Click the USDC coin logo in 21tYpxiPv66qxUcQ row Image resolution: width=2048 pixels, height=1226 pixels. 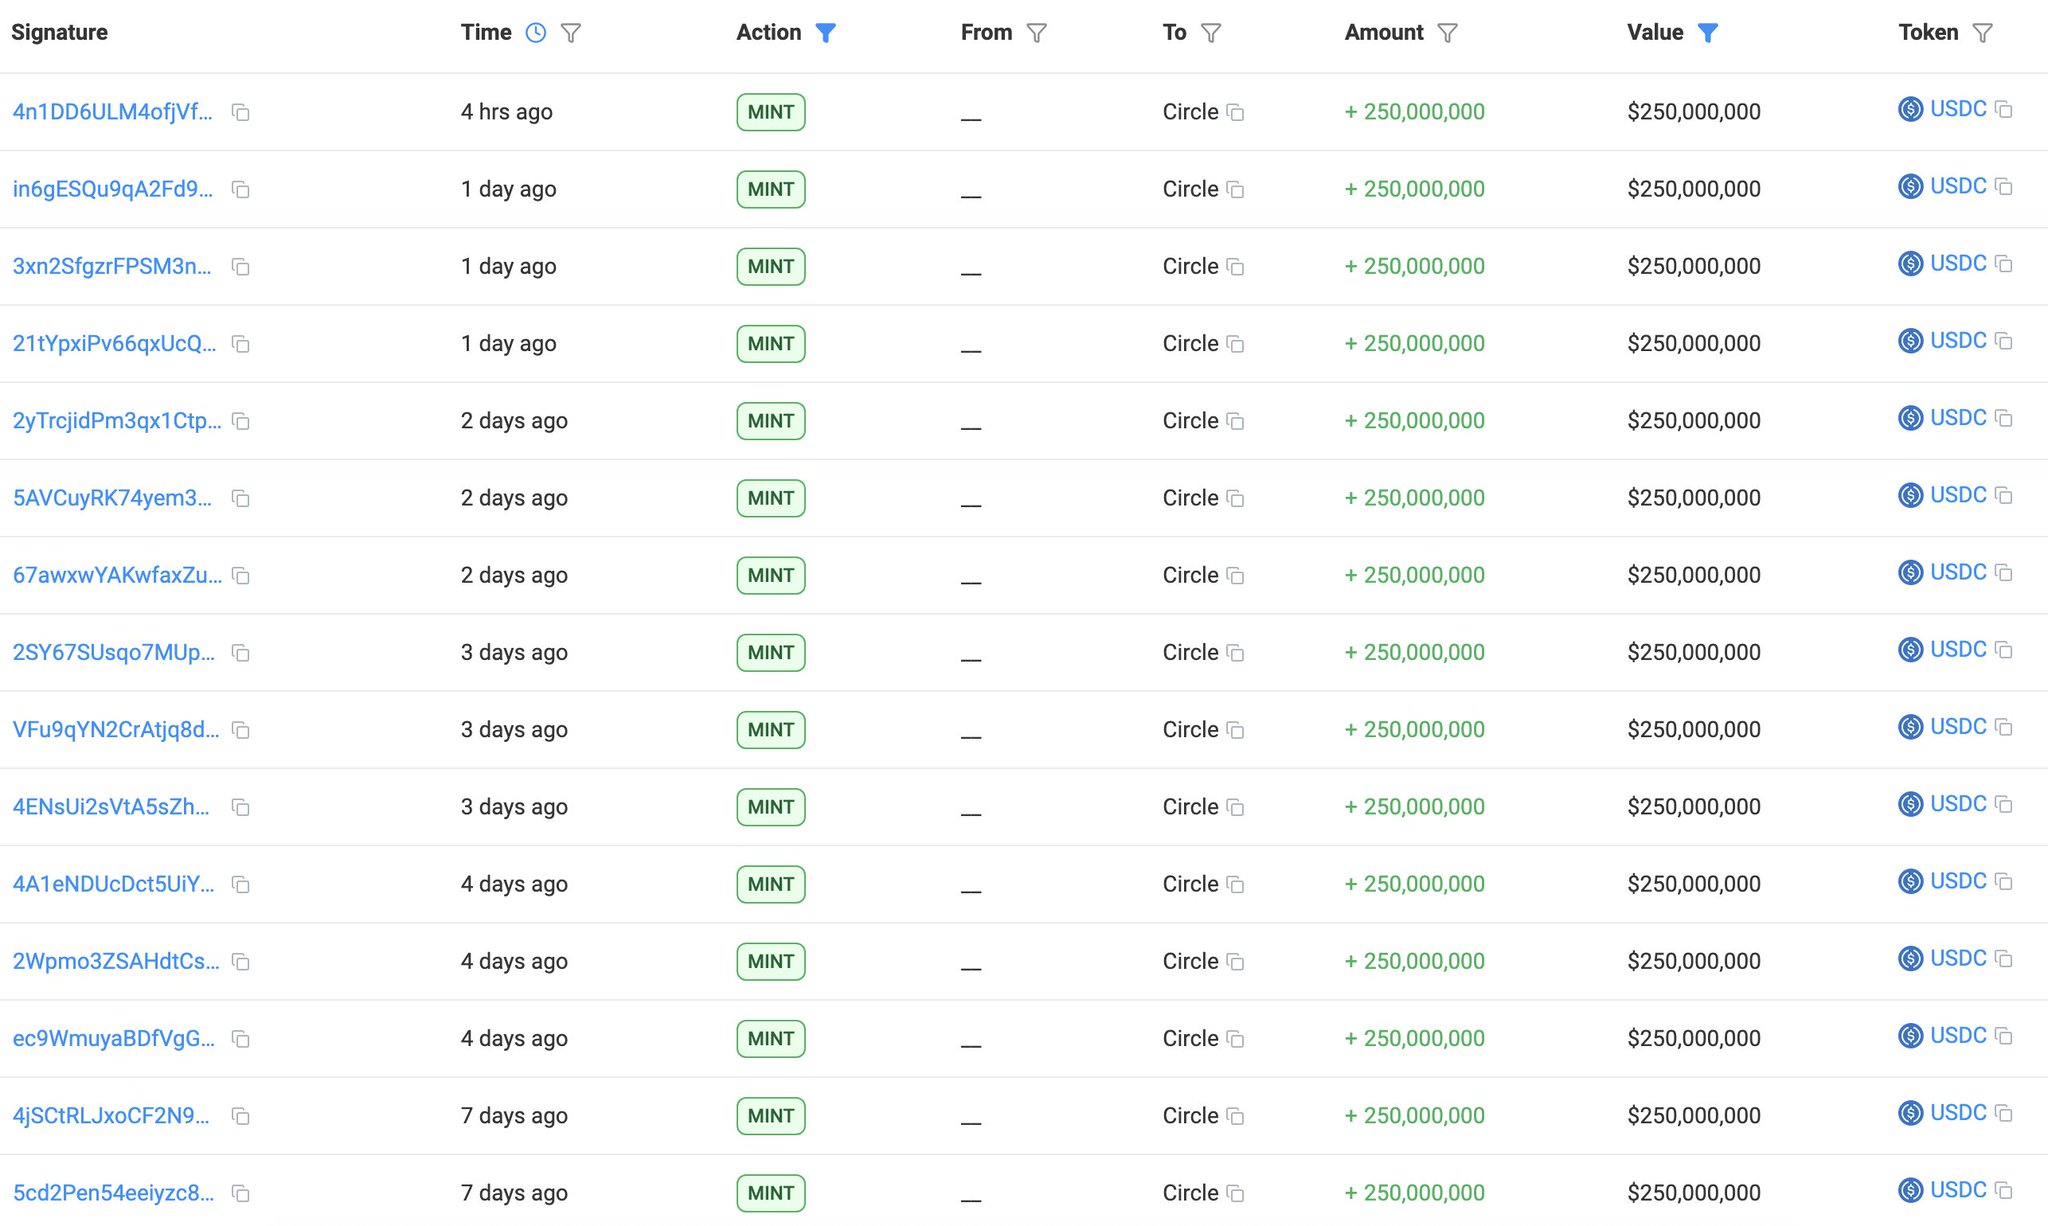click(x=1910, y=341)
